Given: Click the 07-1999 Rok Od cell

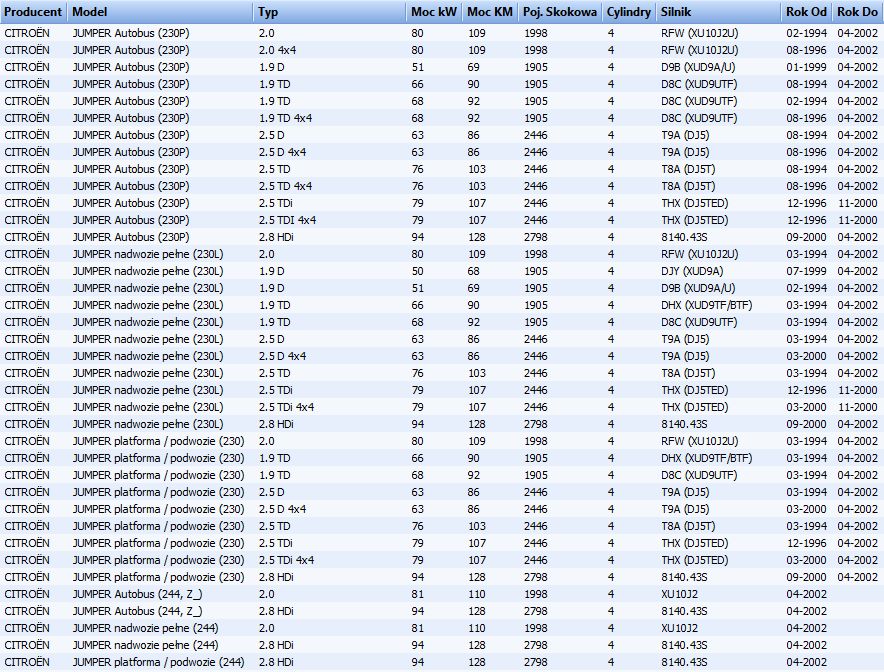Looking at the screenshot, I should (807, 271).
